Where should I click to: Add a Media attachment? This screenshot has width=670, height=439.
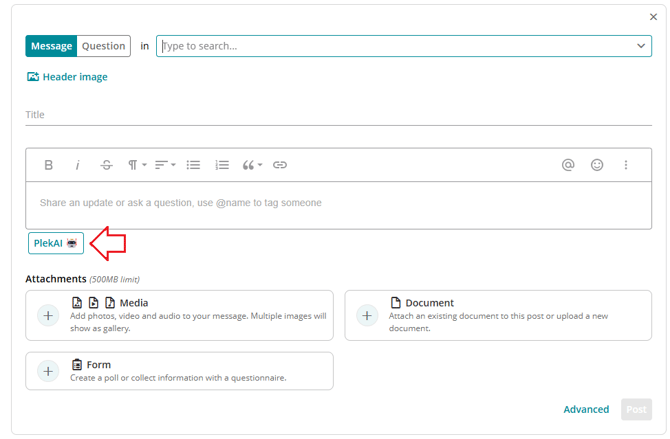(x=179, y=315)
